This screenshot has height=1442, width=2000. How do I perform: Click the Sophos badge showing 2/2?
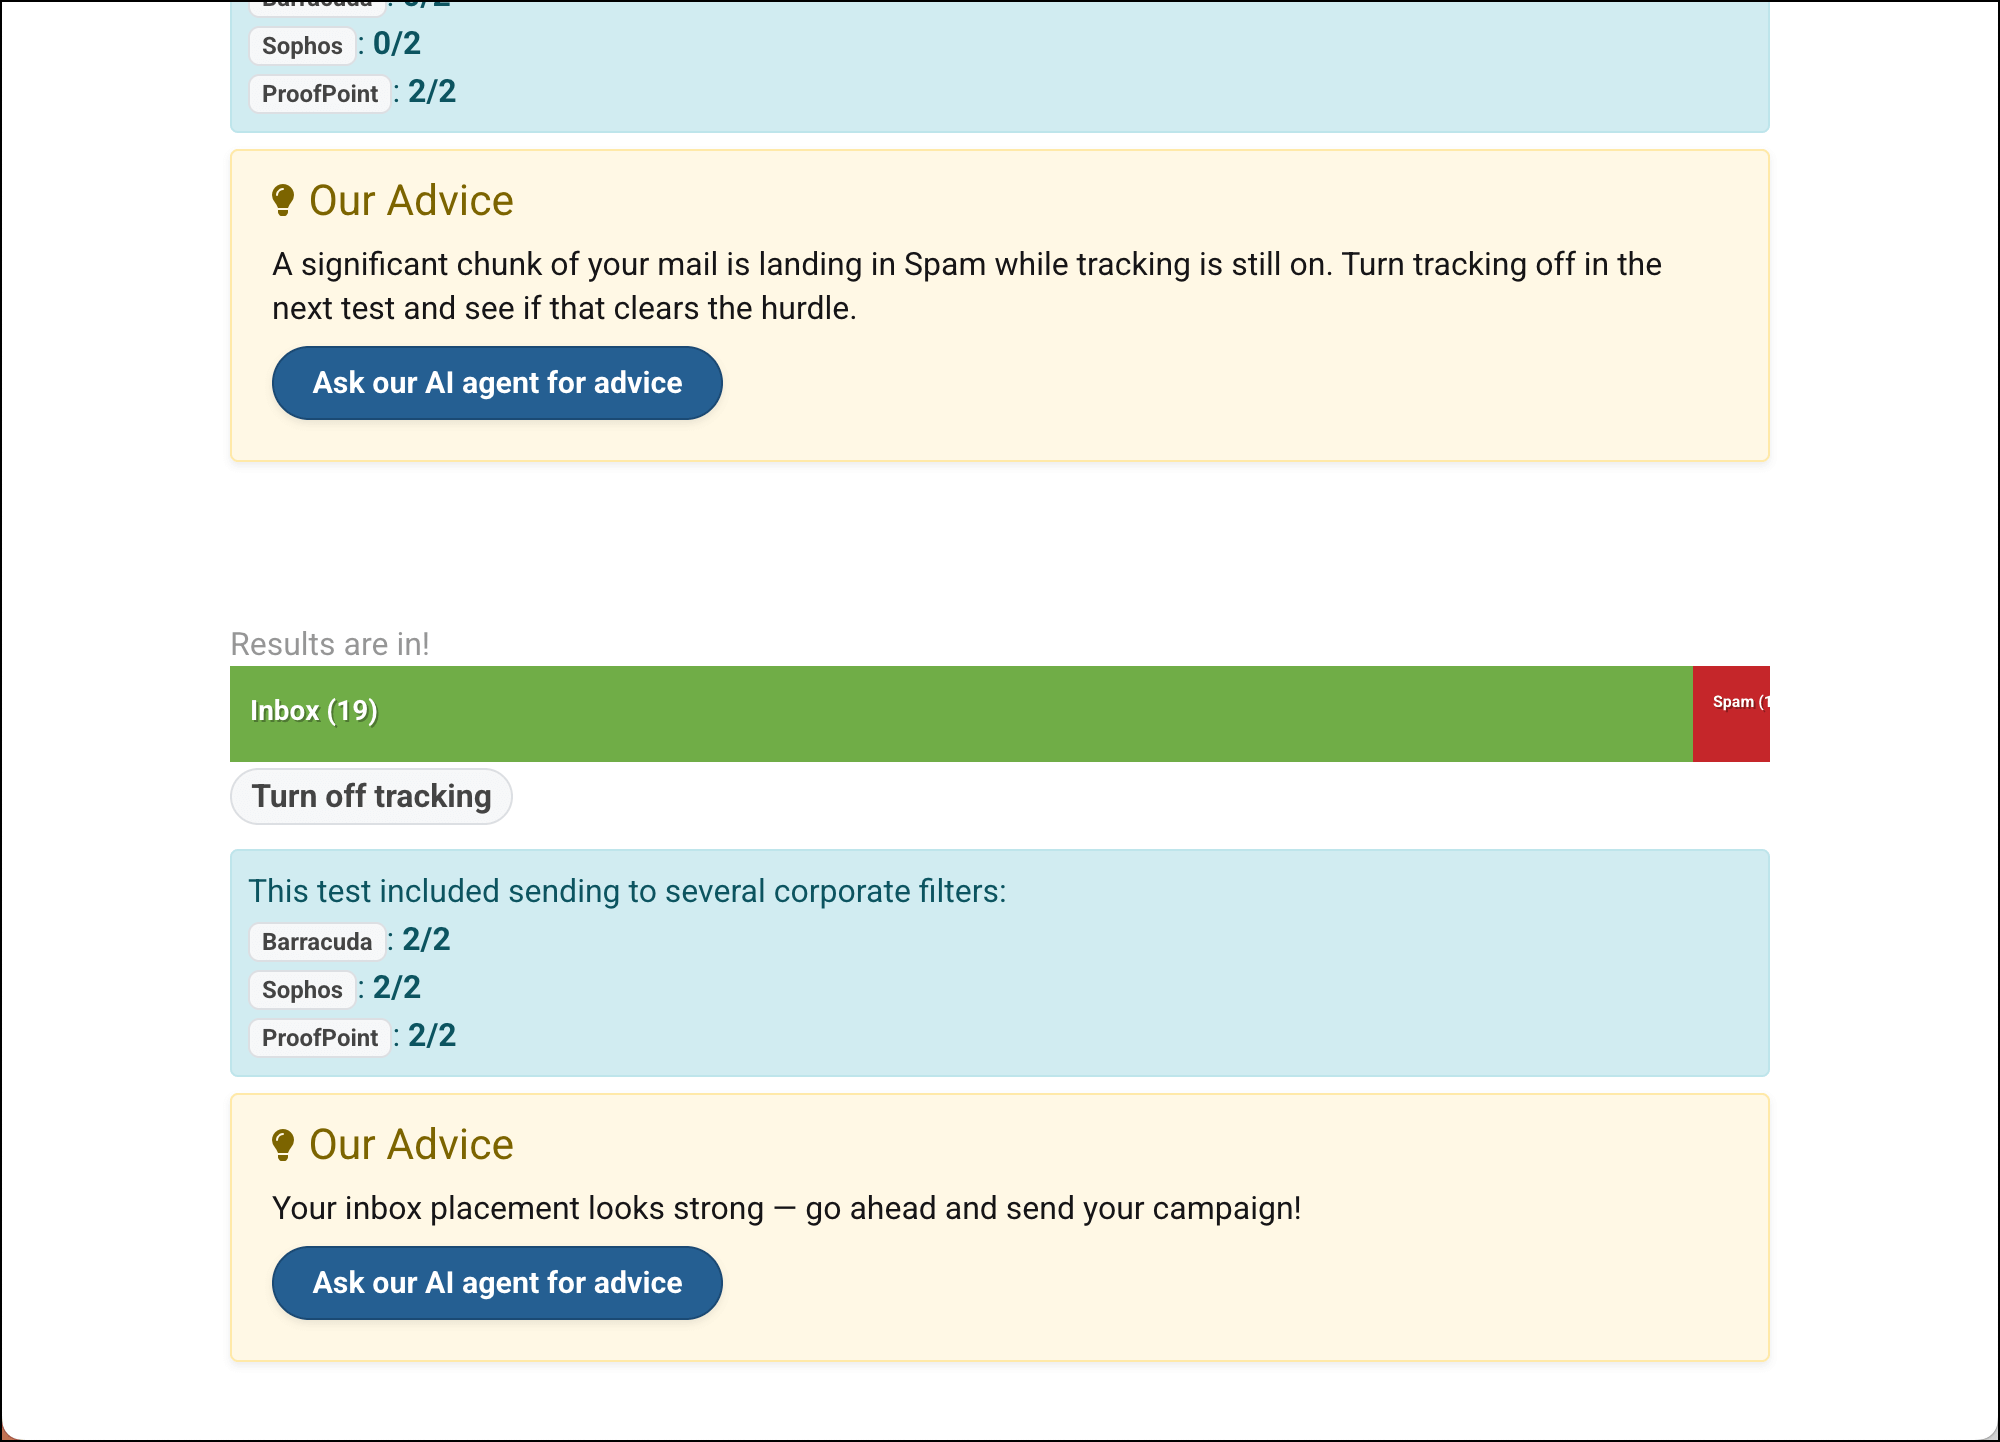302,989
